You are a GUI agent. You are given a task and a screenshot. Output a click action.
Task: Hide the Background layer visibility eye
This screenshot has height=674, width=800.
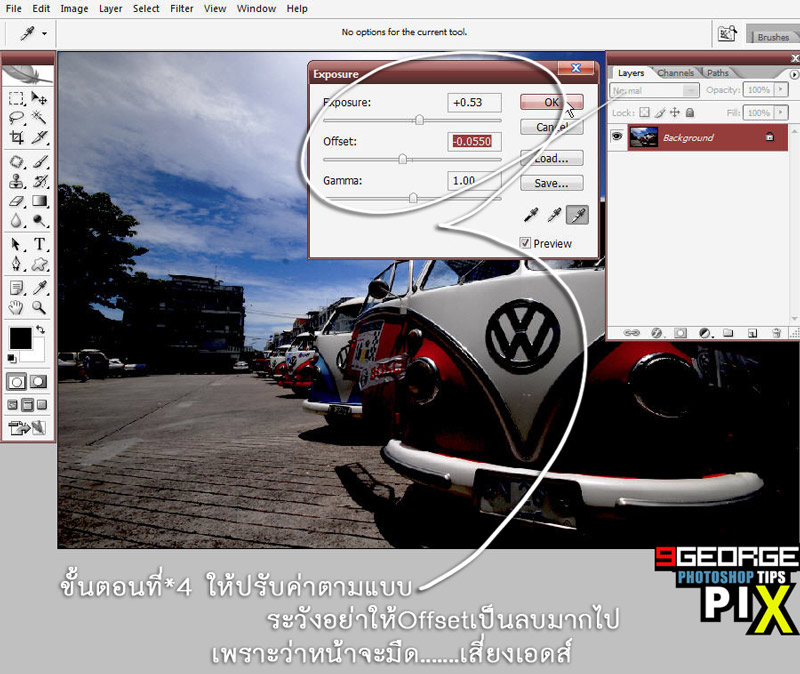click(617, 136)
